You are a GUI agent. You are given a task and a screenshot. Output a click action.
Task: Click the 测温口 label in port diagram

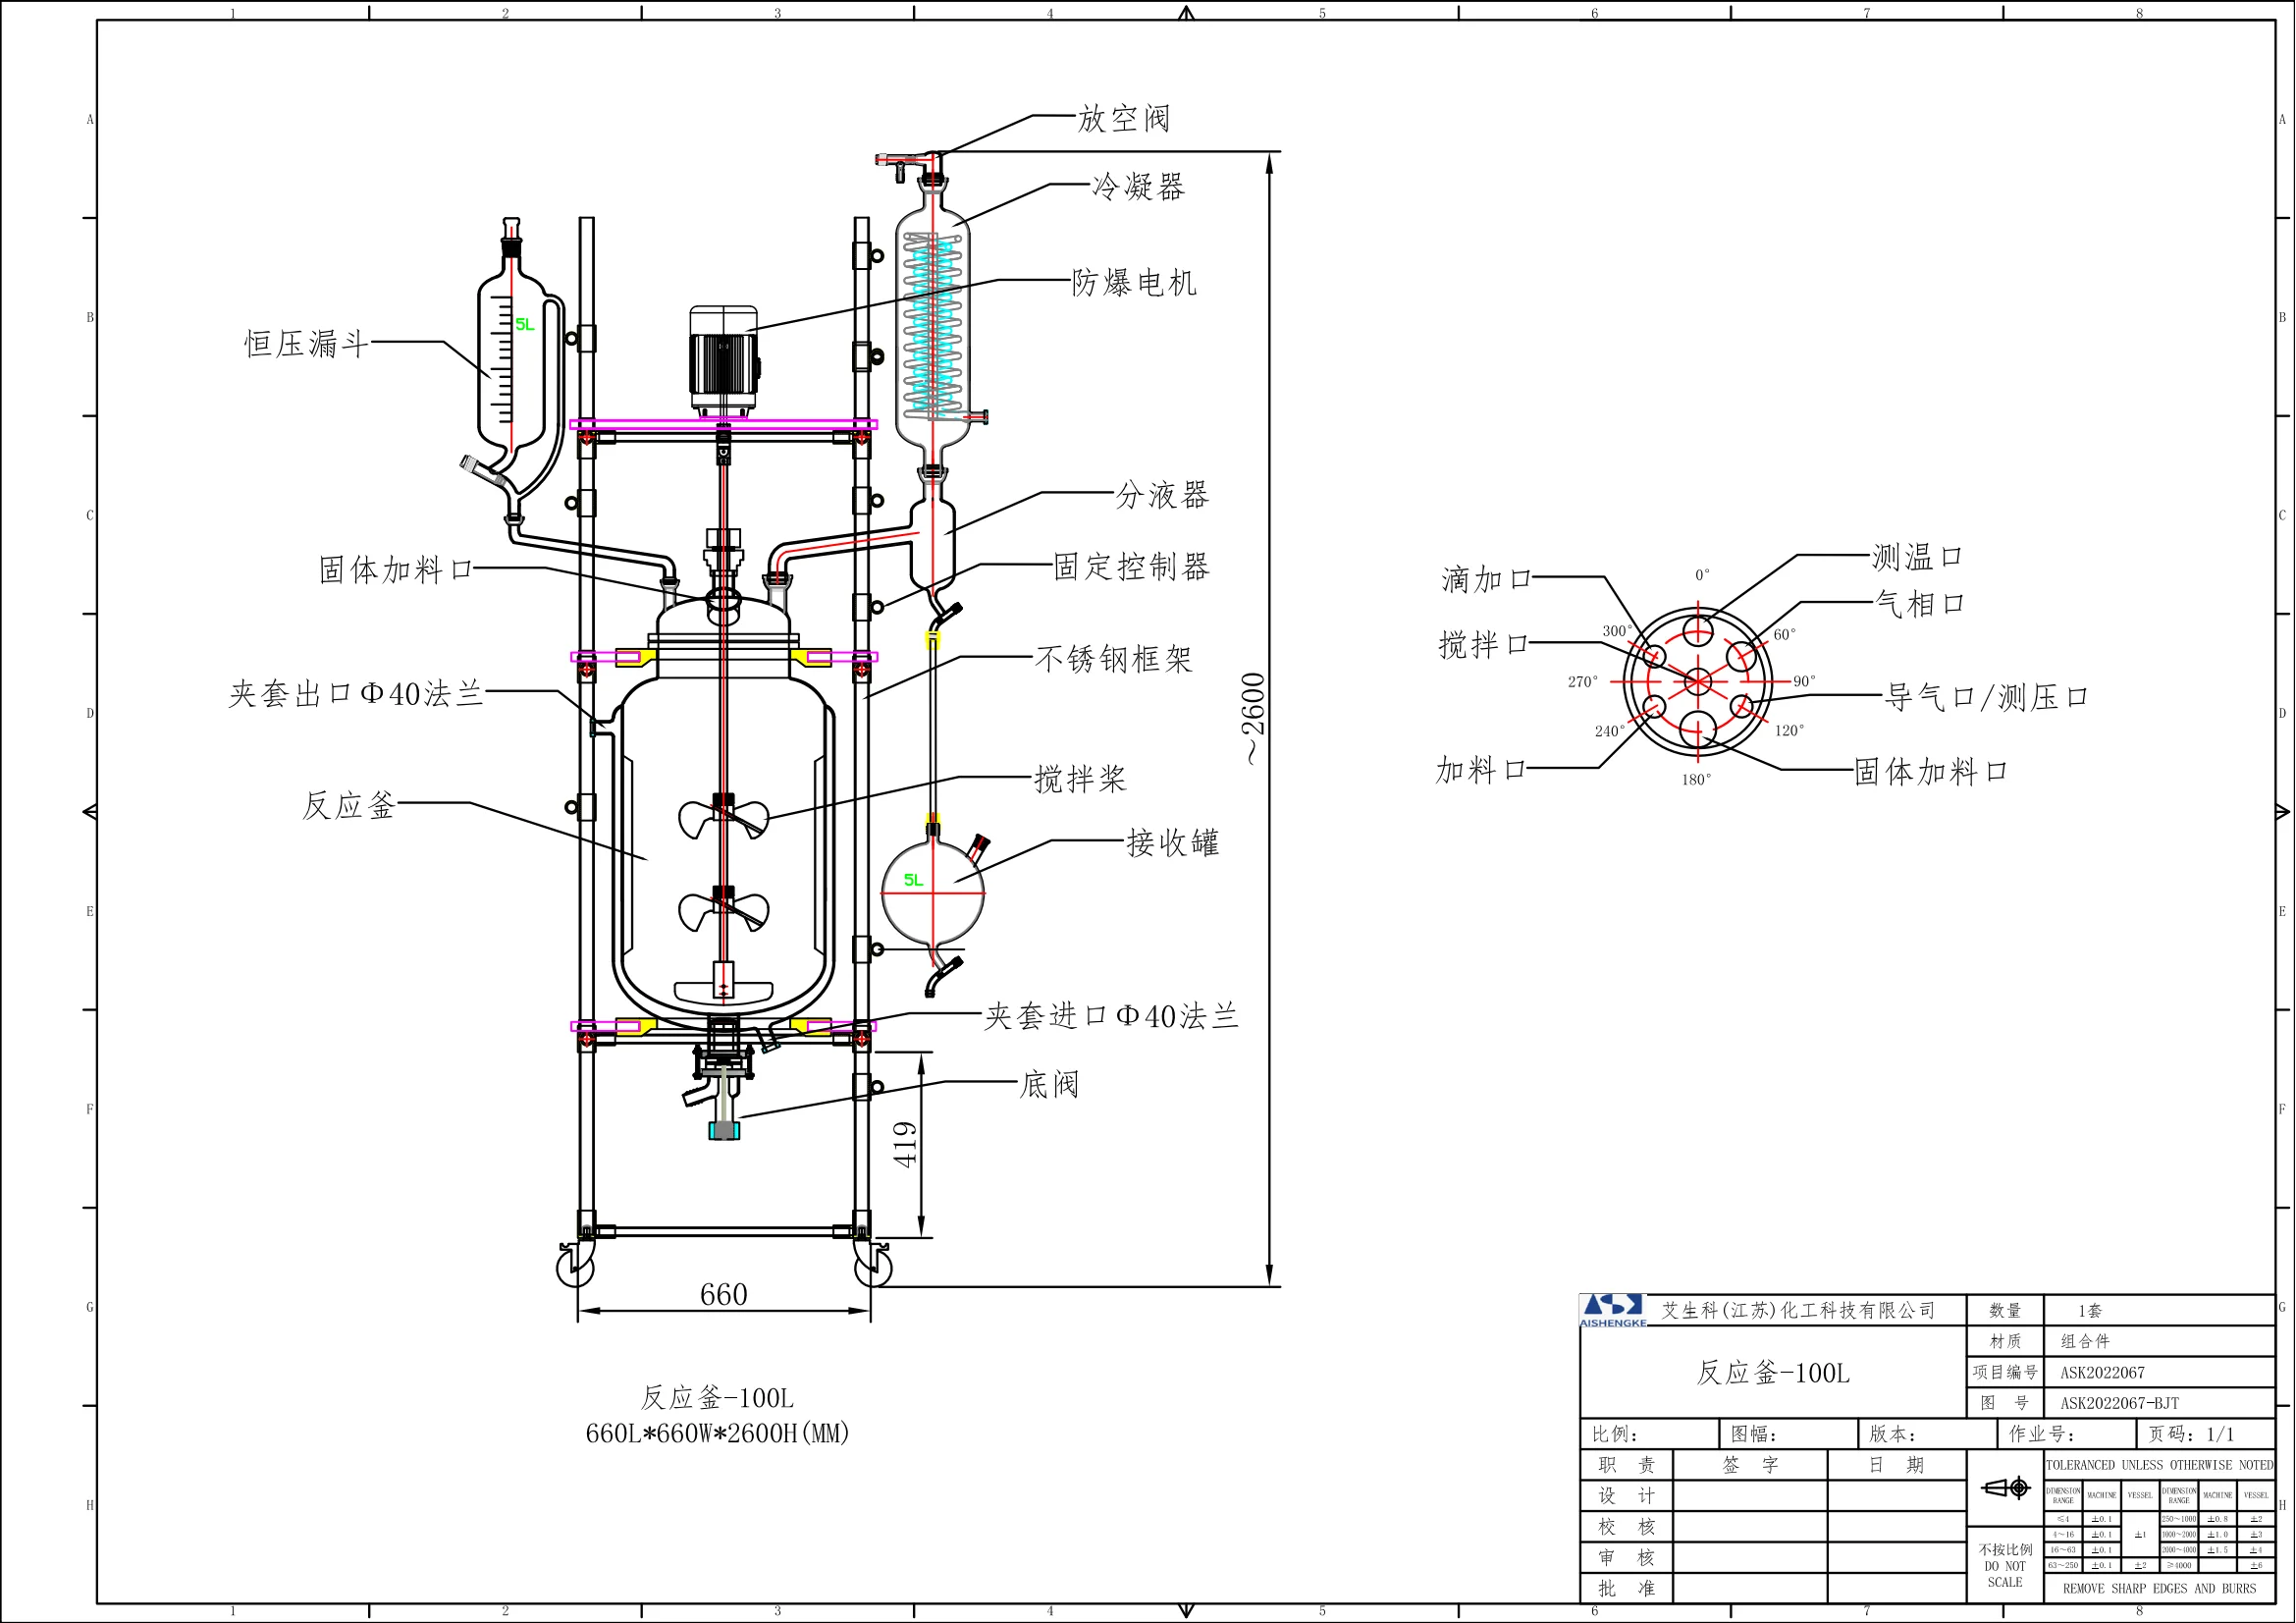[1916, 557]
